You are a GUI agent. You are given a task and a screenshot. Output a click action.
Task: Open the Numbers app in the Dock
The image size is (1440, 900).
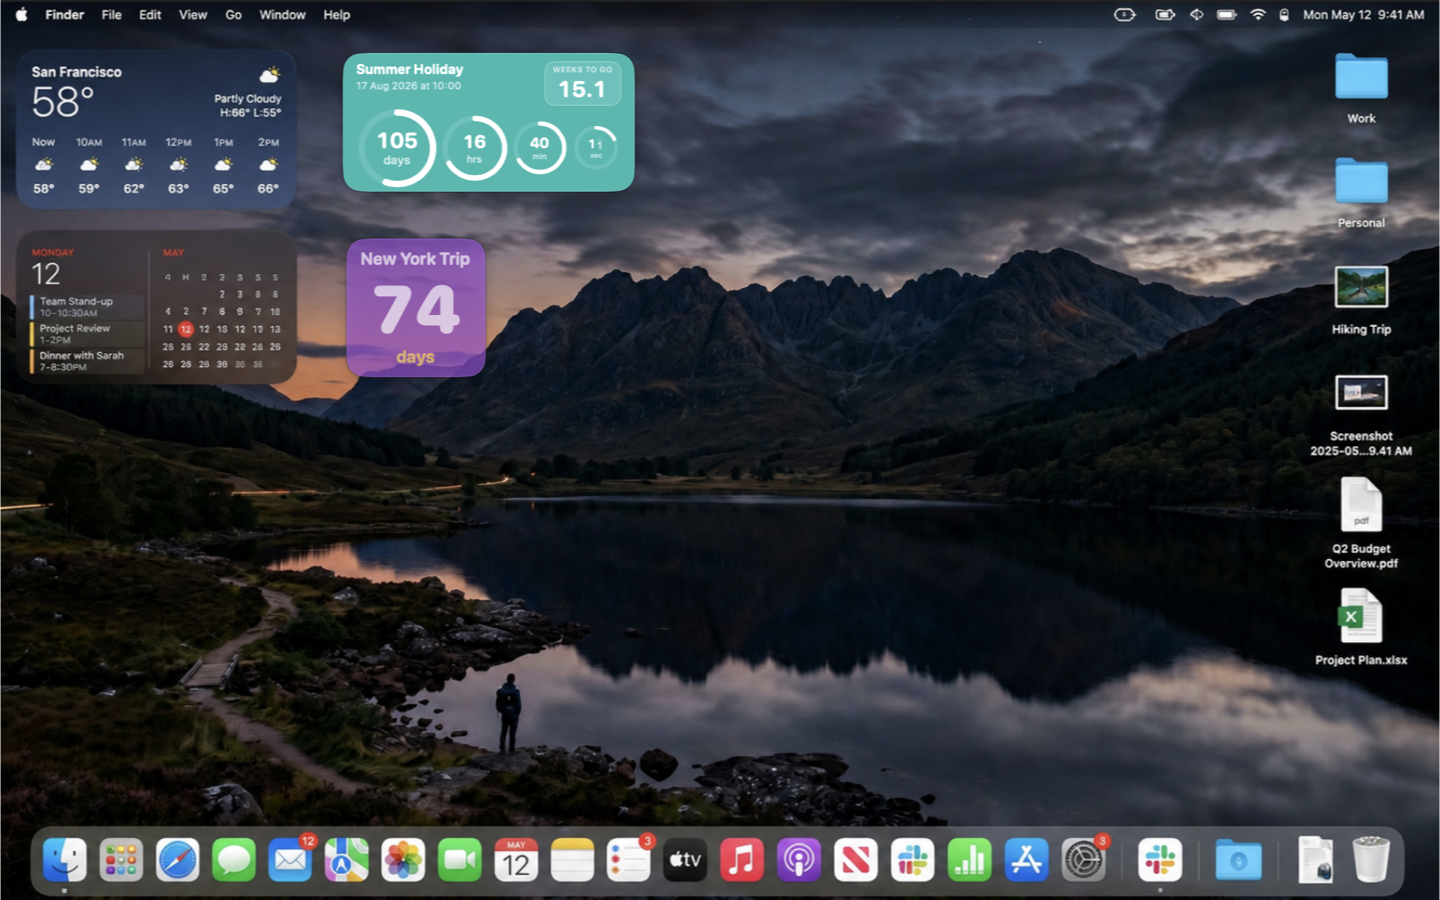969,859
